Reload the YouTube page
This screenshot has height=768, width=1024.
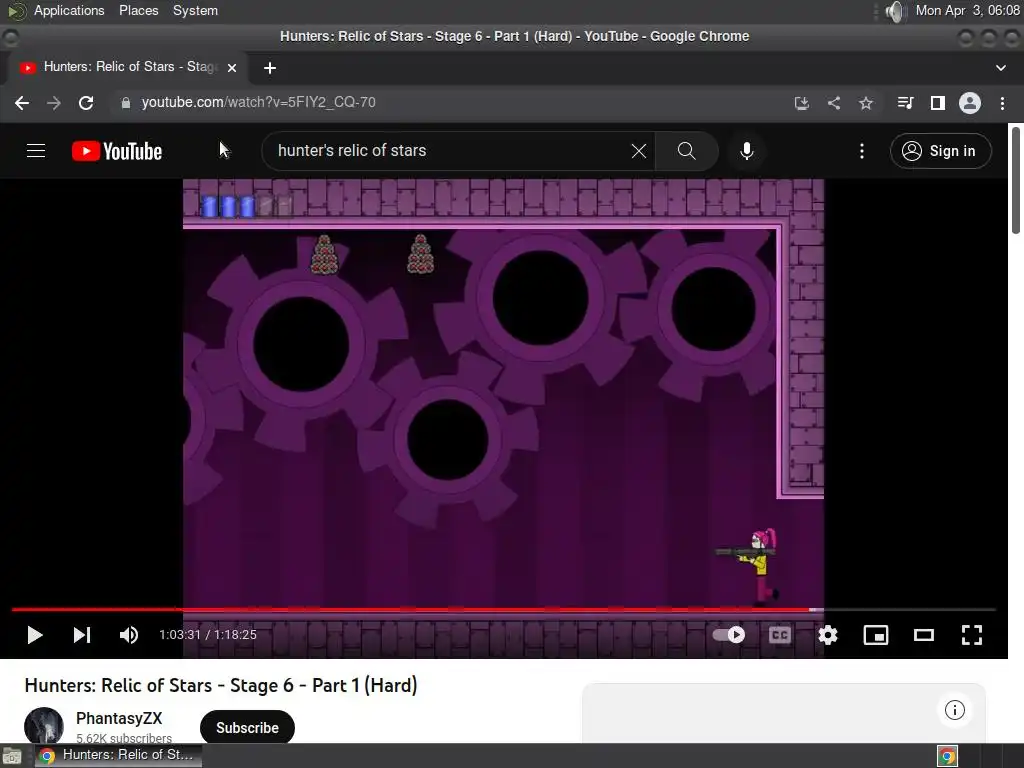tap(86, 103)
